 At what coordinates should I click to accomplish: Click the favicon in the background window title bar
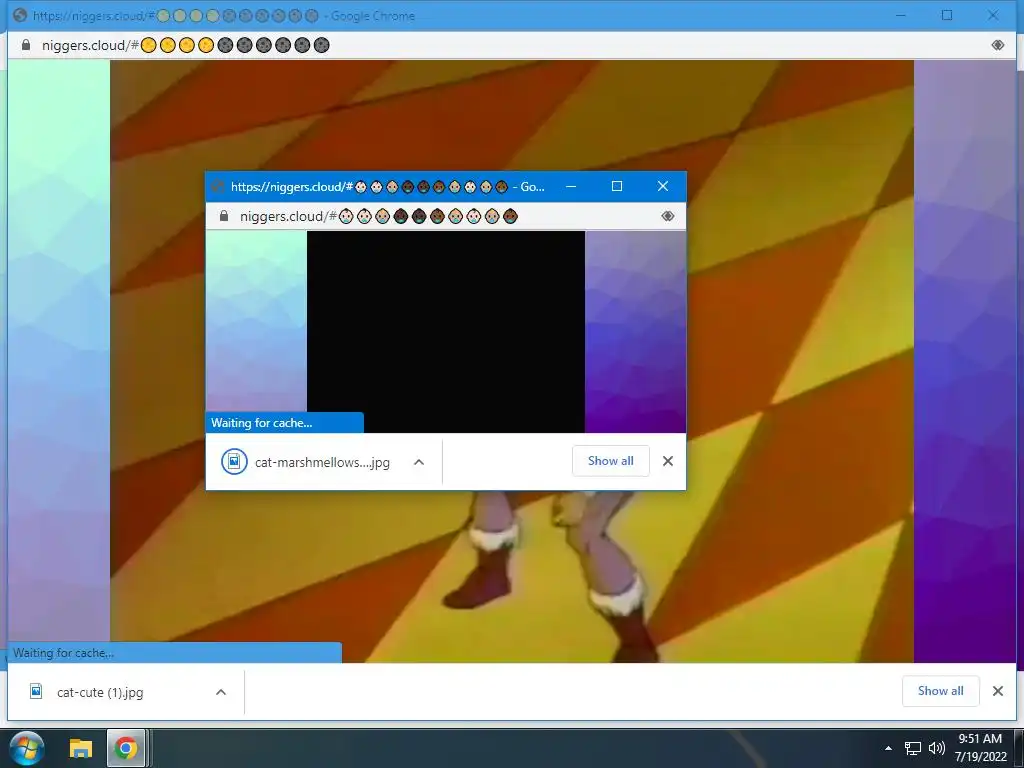point(20,15)
